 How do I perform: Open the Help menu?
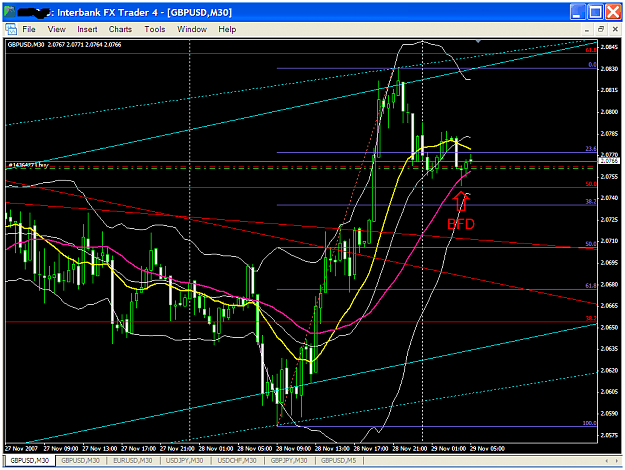coord(227,29)
